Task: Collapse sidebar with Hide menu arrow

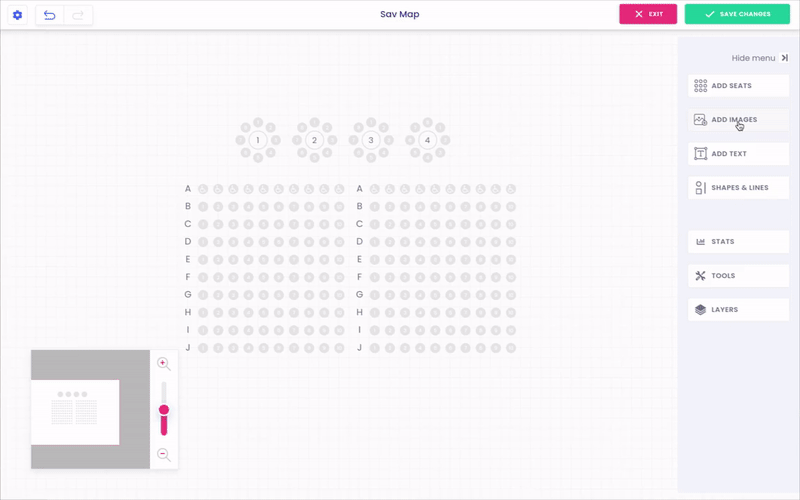Action: click(x=785, y=58)
